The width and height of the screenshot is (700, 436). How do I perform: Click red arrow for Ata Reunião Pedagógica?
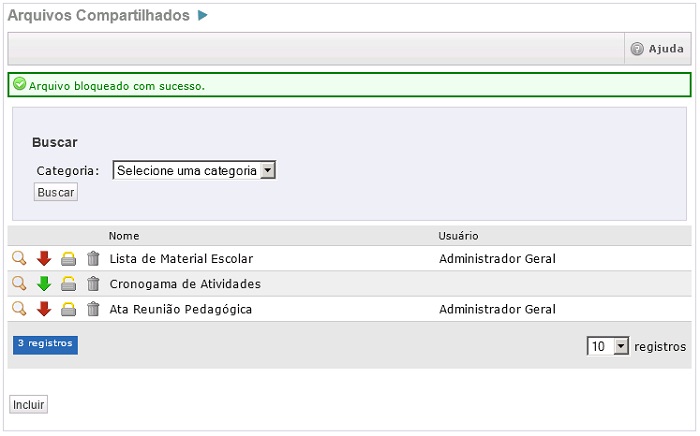(x=44, y=309)
